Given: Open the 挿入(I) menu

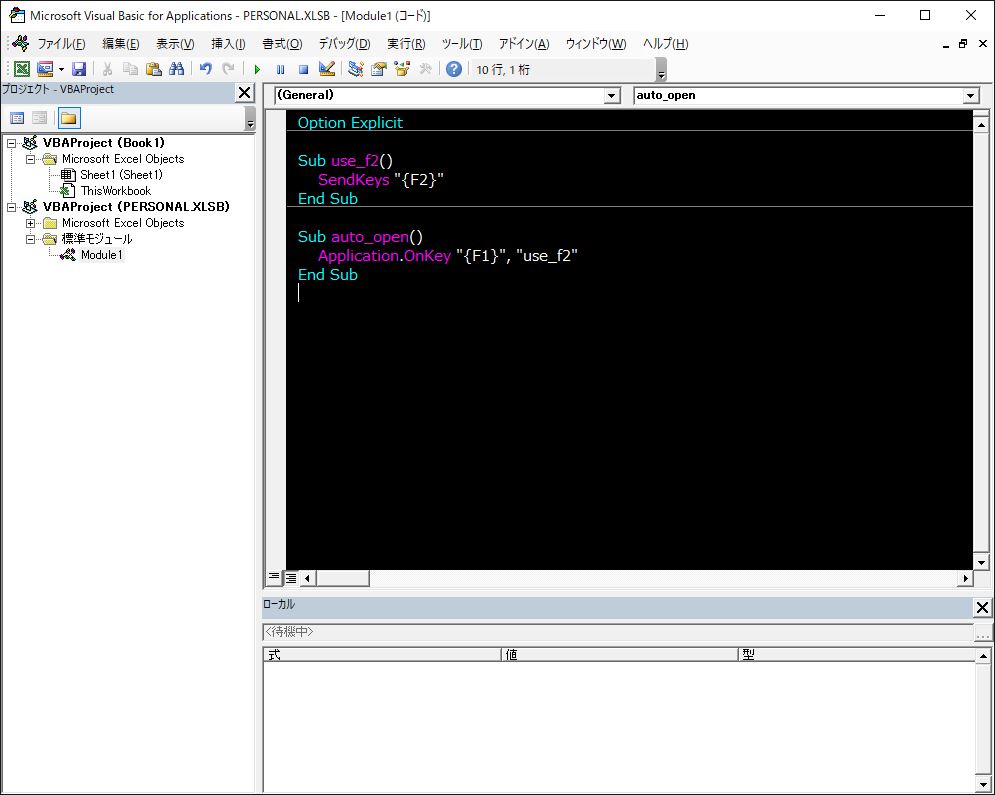Looking at the screenshot, I should [x=228, y=44].
